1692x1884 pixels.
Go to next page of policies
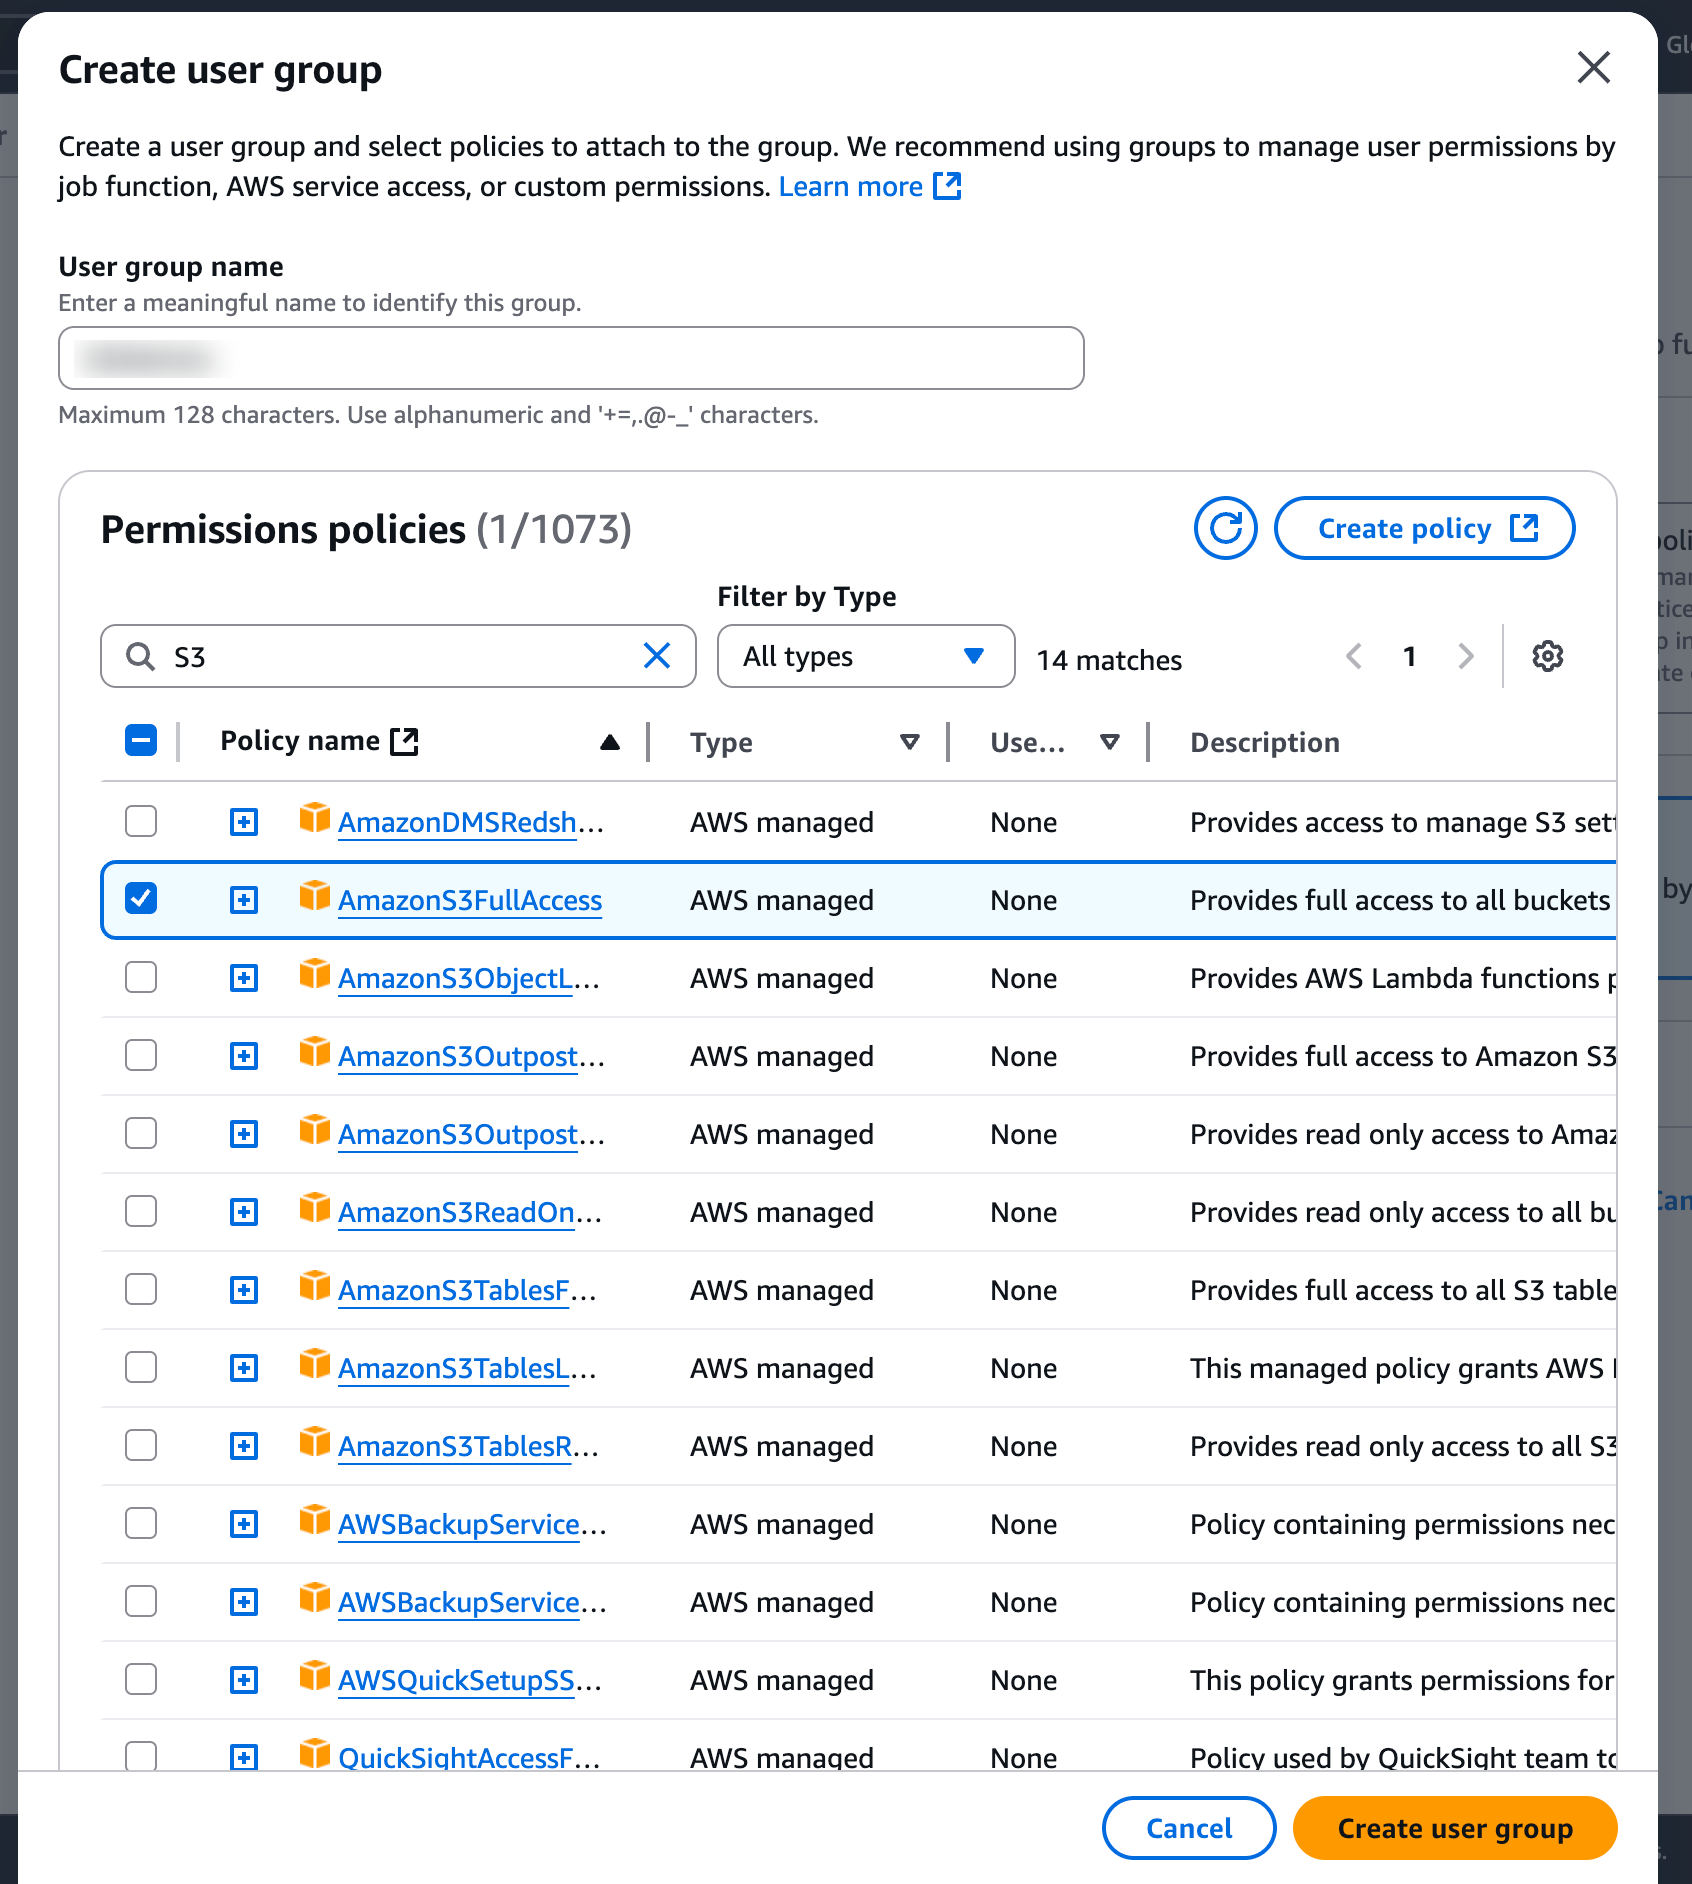pyautogui.click(x=1465, y=657)
